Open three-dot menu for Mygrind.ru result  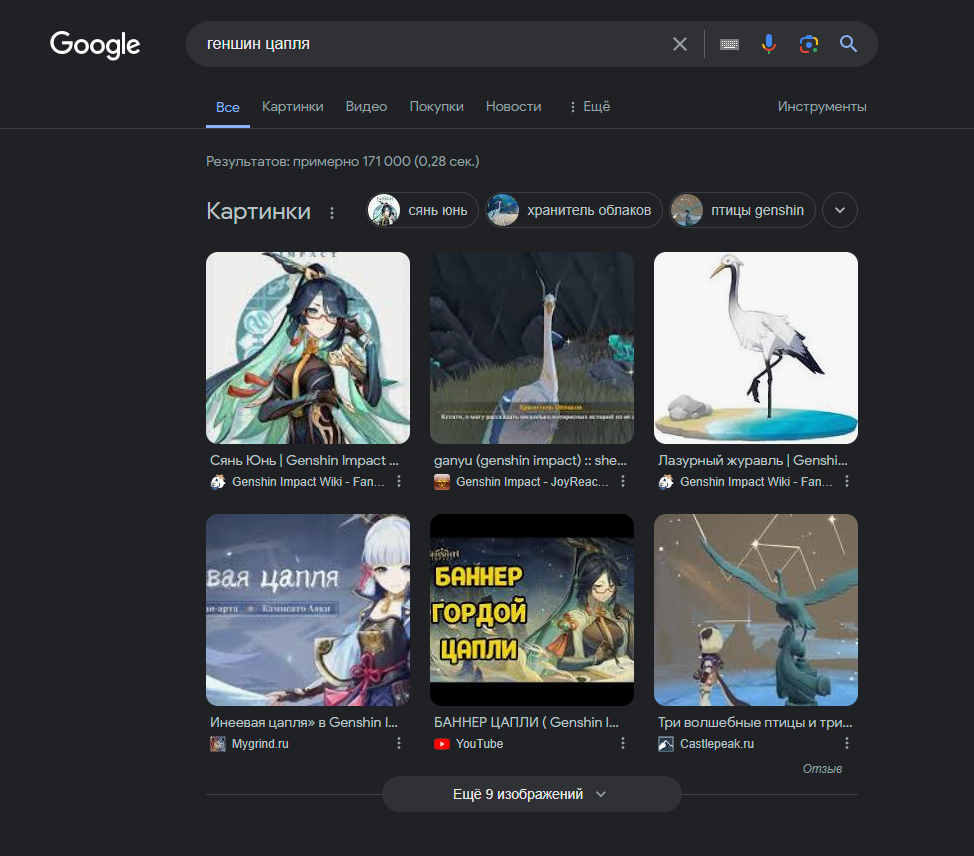coord(399,744)
